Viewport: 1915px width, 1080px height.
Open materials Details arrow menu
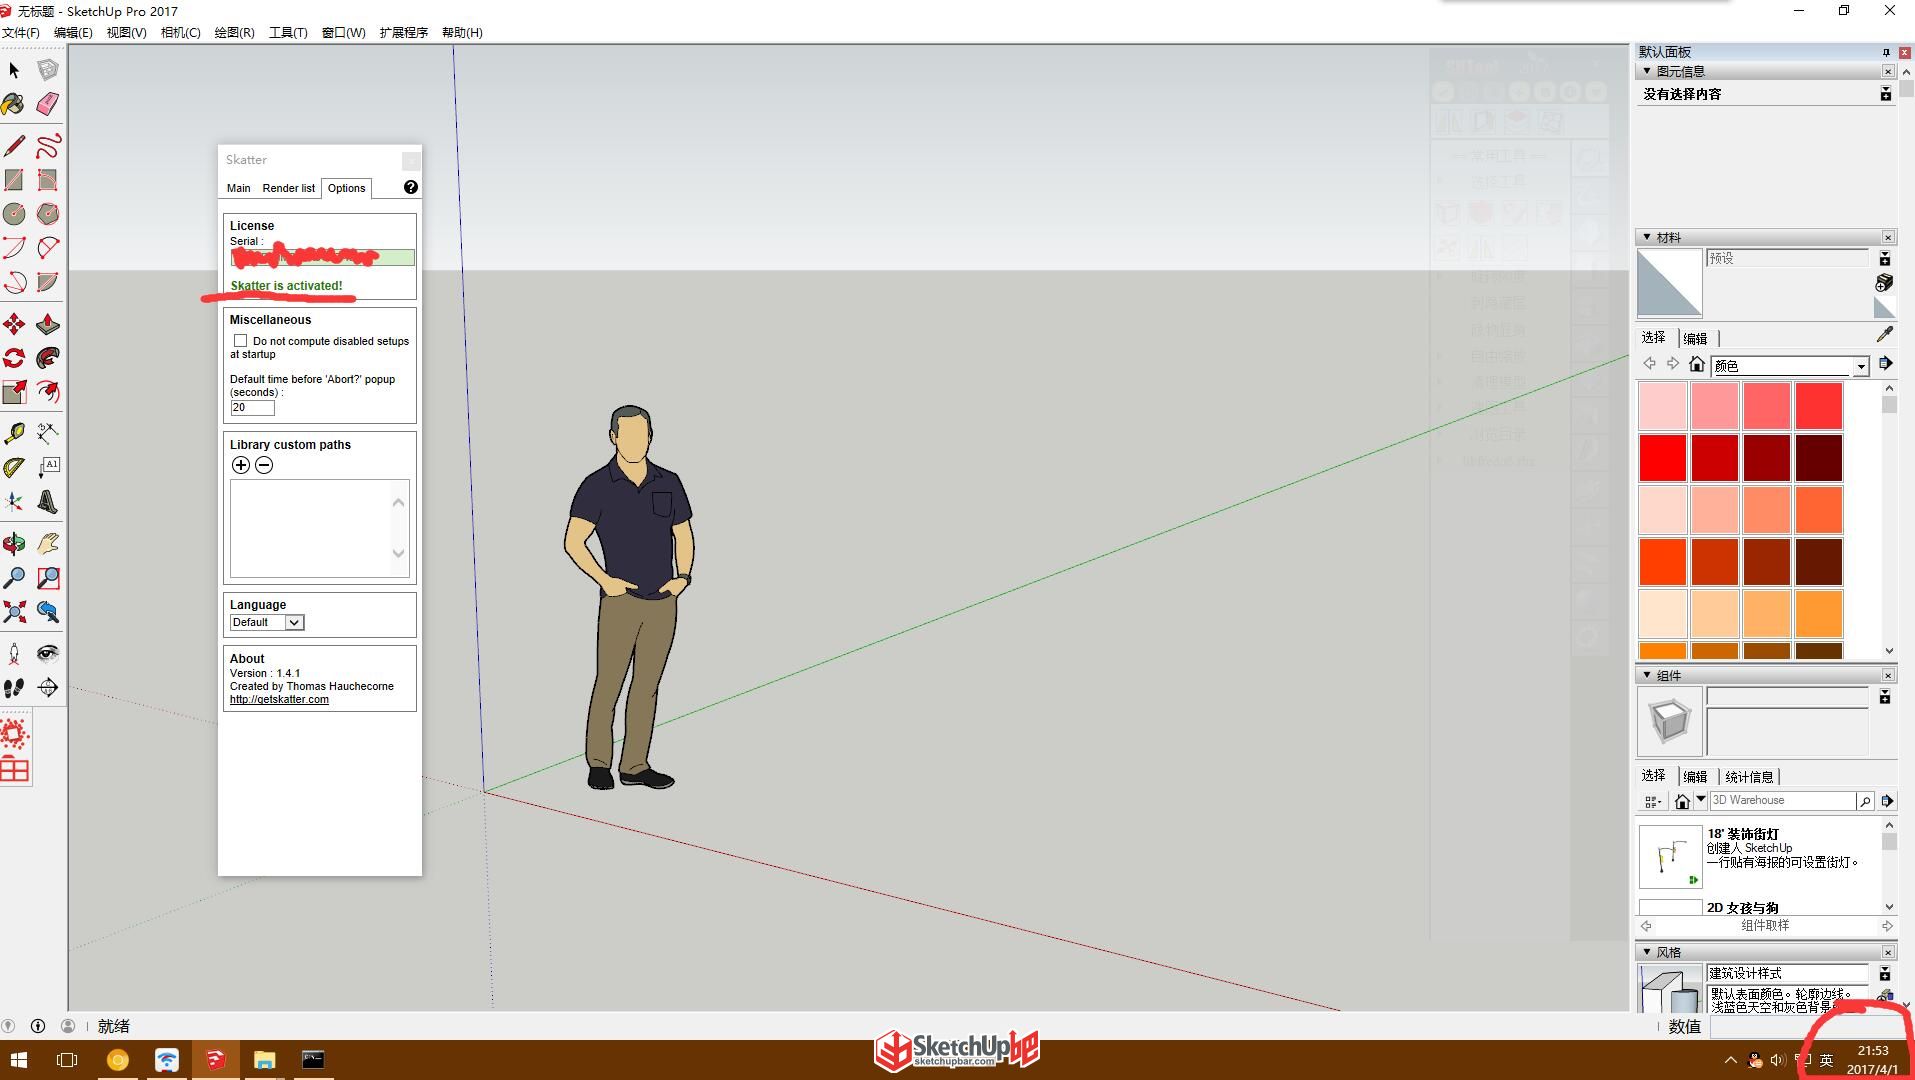[x=1886, y=364]
